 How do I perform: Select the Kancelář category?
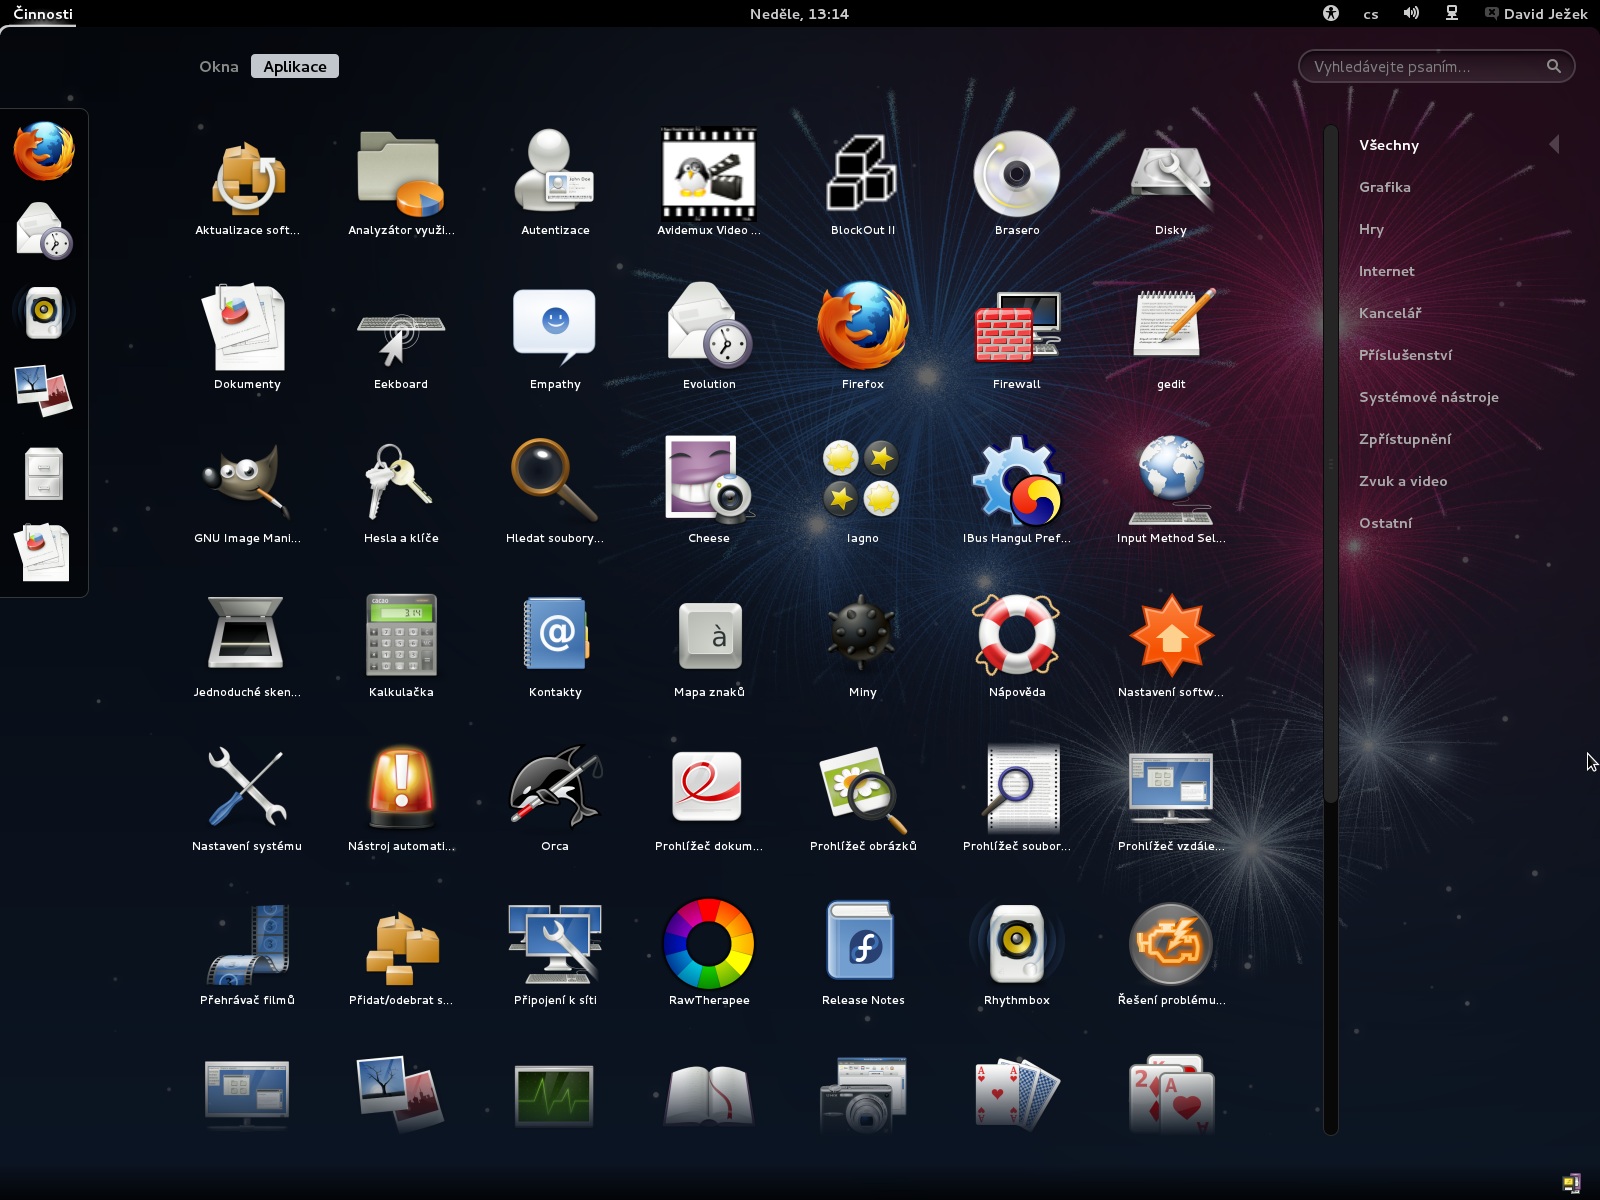[x=1390, y=313]
